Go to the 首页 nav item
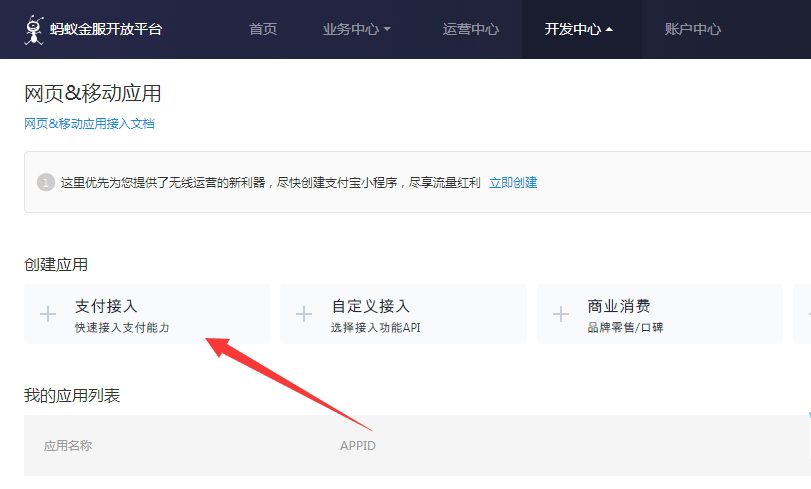 pyautogui.click(x=263, y=30)
